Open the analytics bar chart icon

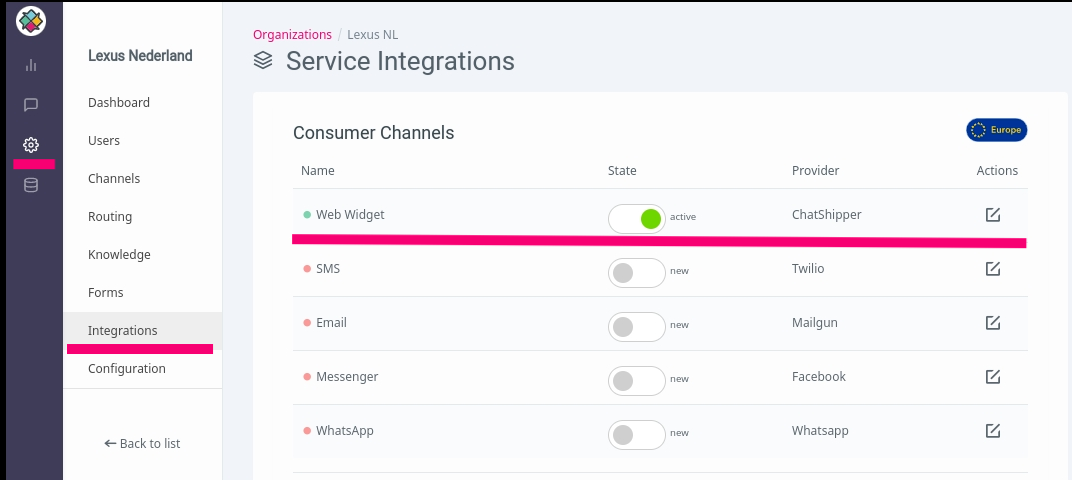pos(31,66)
